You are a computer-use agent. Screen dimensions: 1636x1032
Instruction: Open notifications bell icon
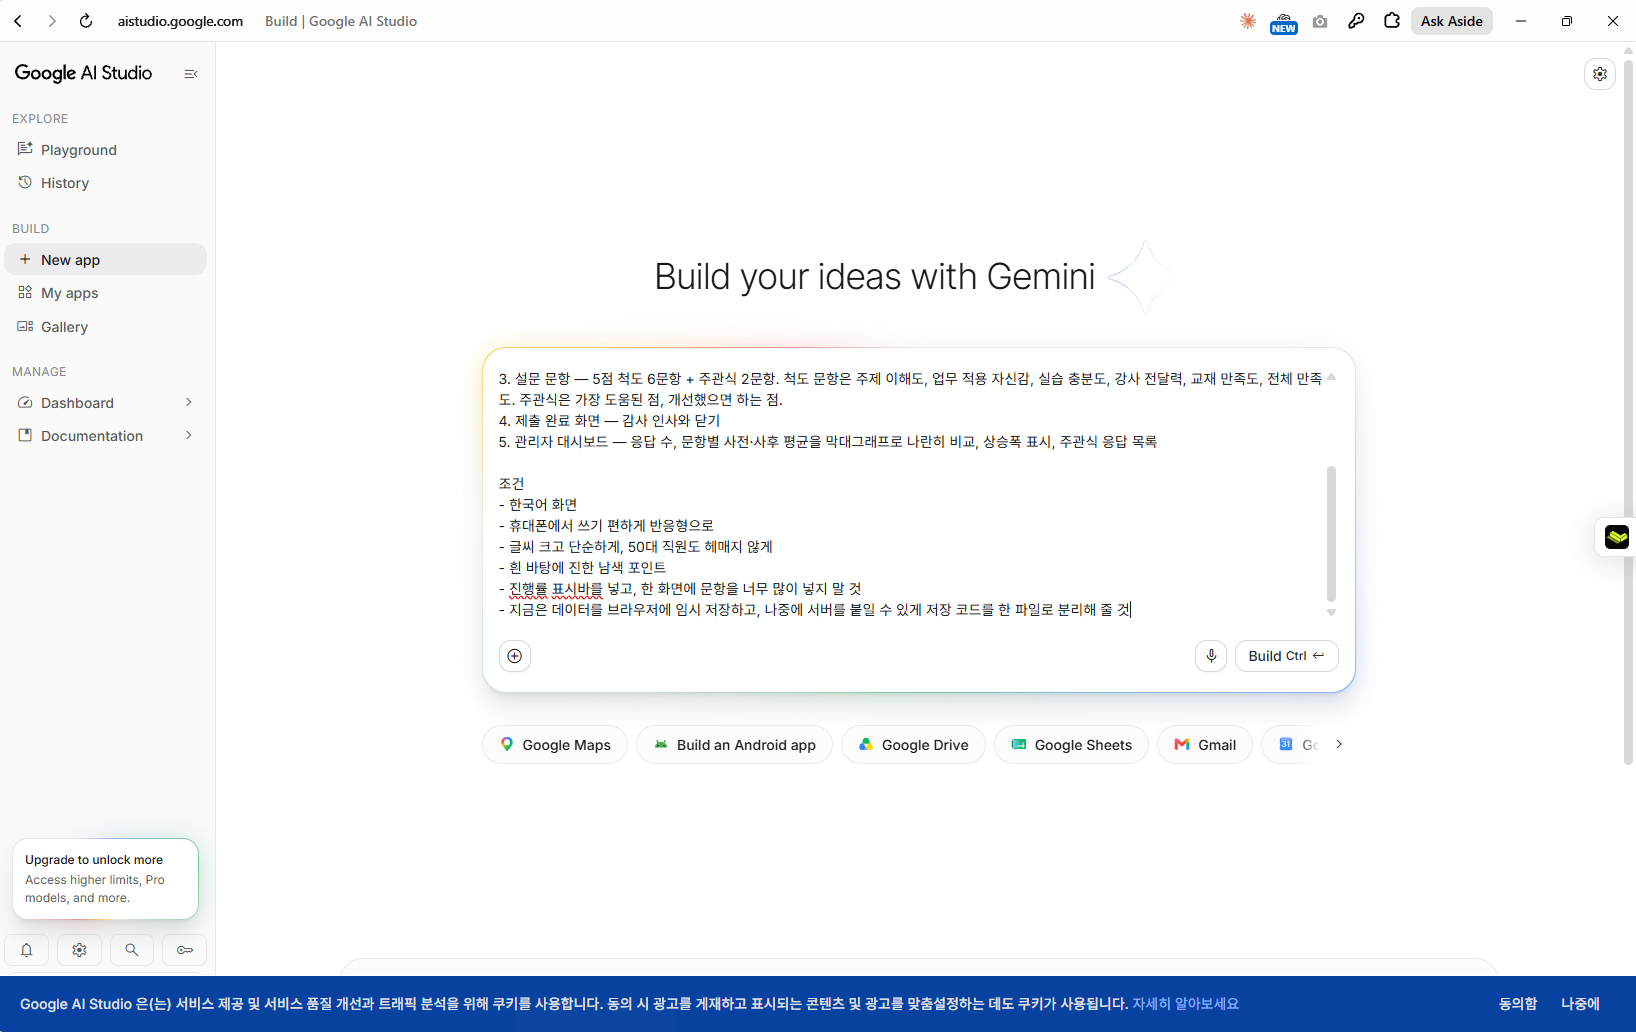(27, 950)
